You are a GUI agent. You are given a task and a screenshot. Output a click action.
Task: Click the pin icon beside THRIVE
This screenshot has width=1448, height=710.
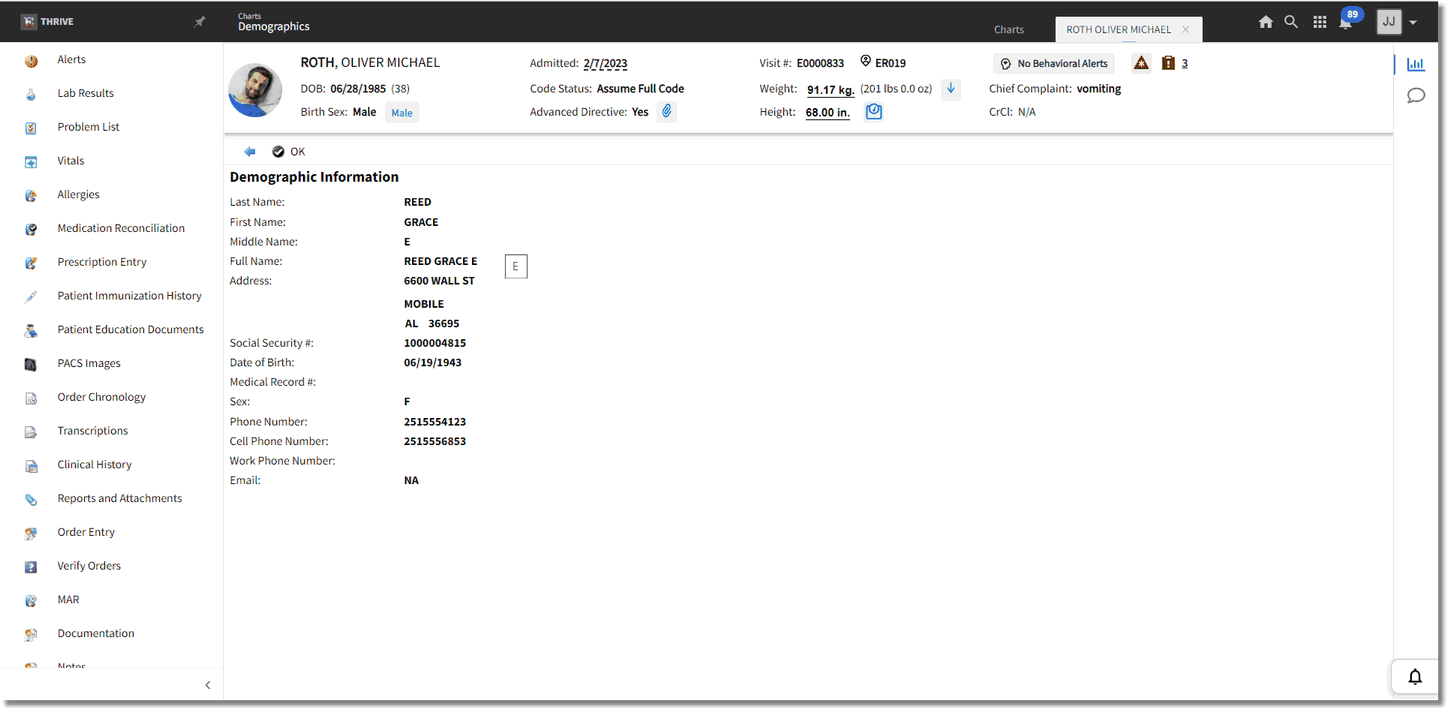[x=200, y=21]
